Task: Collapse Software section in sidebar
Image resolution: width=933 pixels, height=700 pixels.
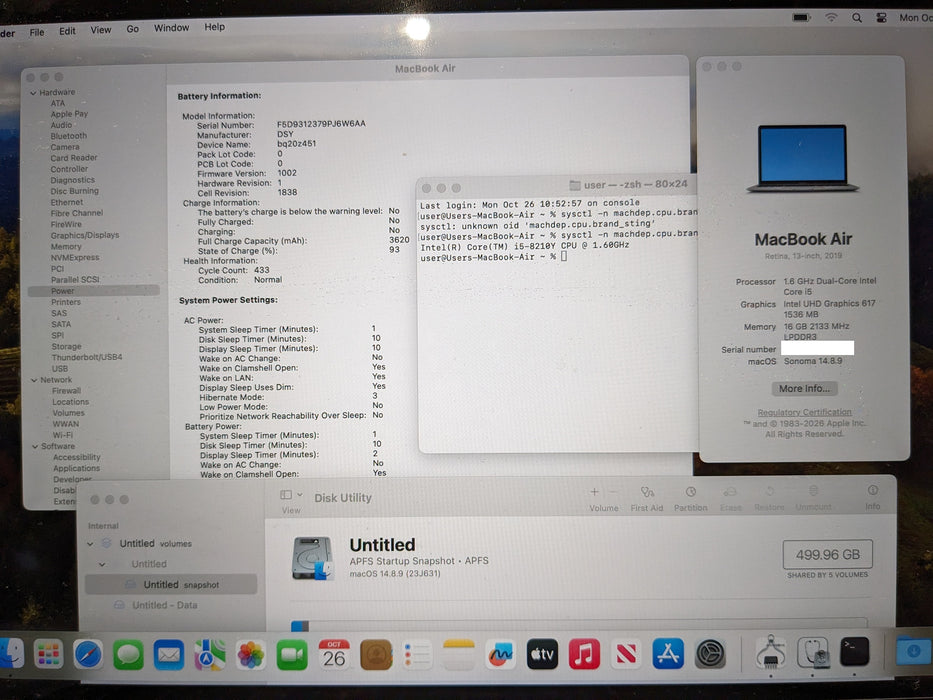Action: [35, 446]
